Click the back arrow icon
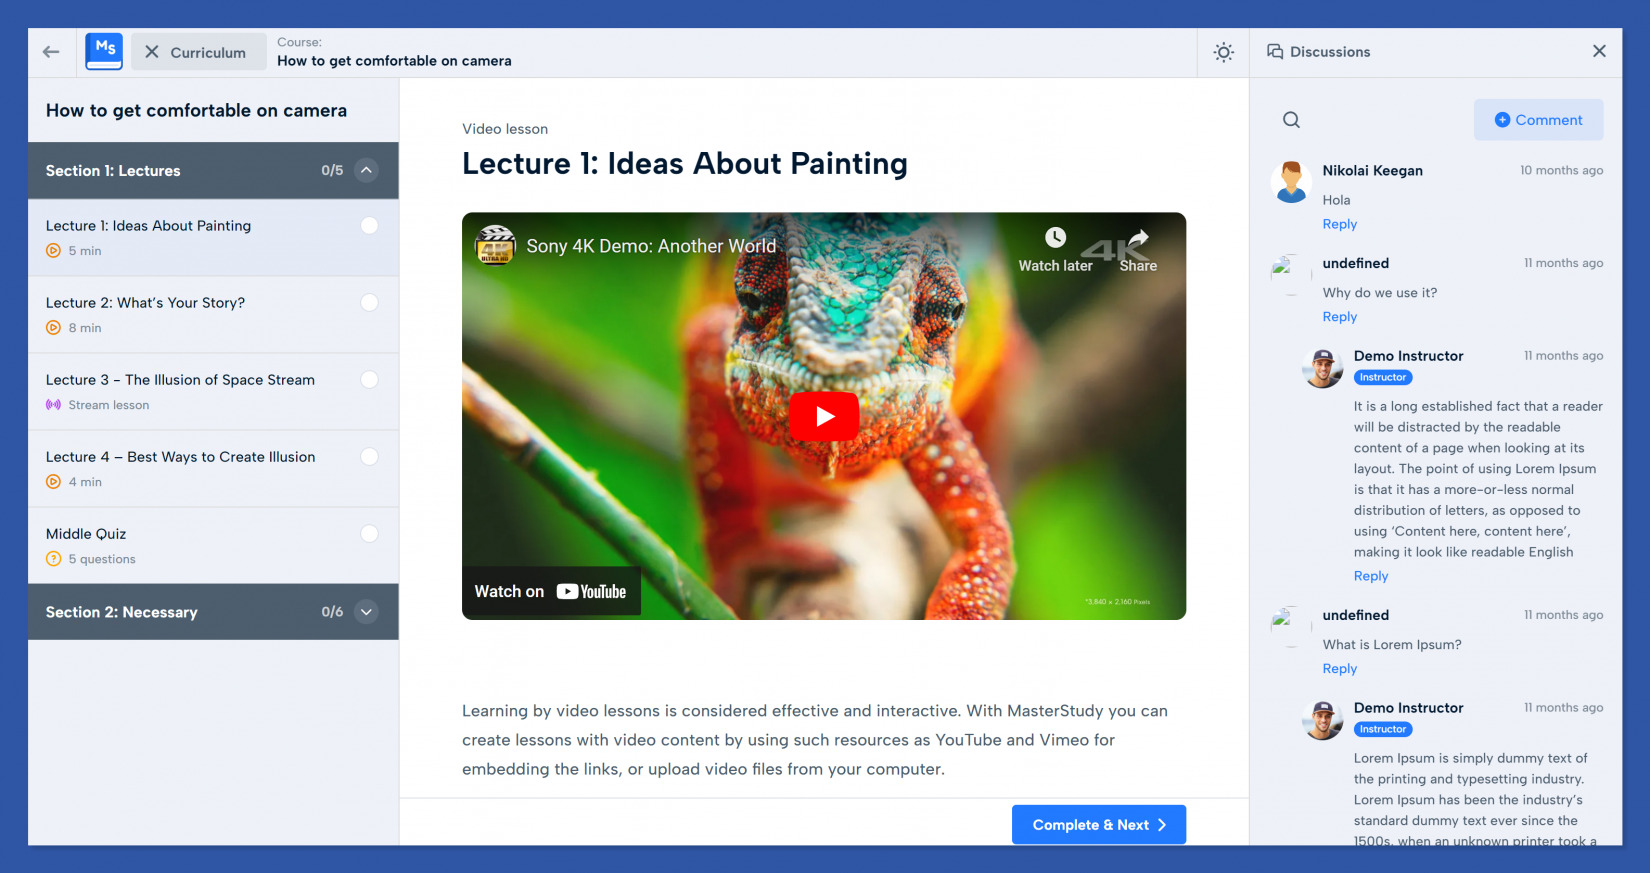Screen dimensions: 1650x873 click(51, 52)
